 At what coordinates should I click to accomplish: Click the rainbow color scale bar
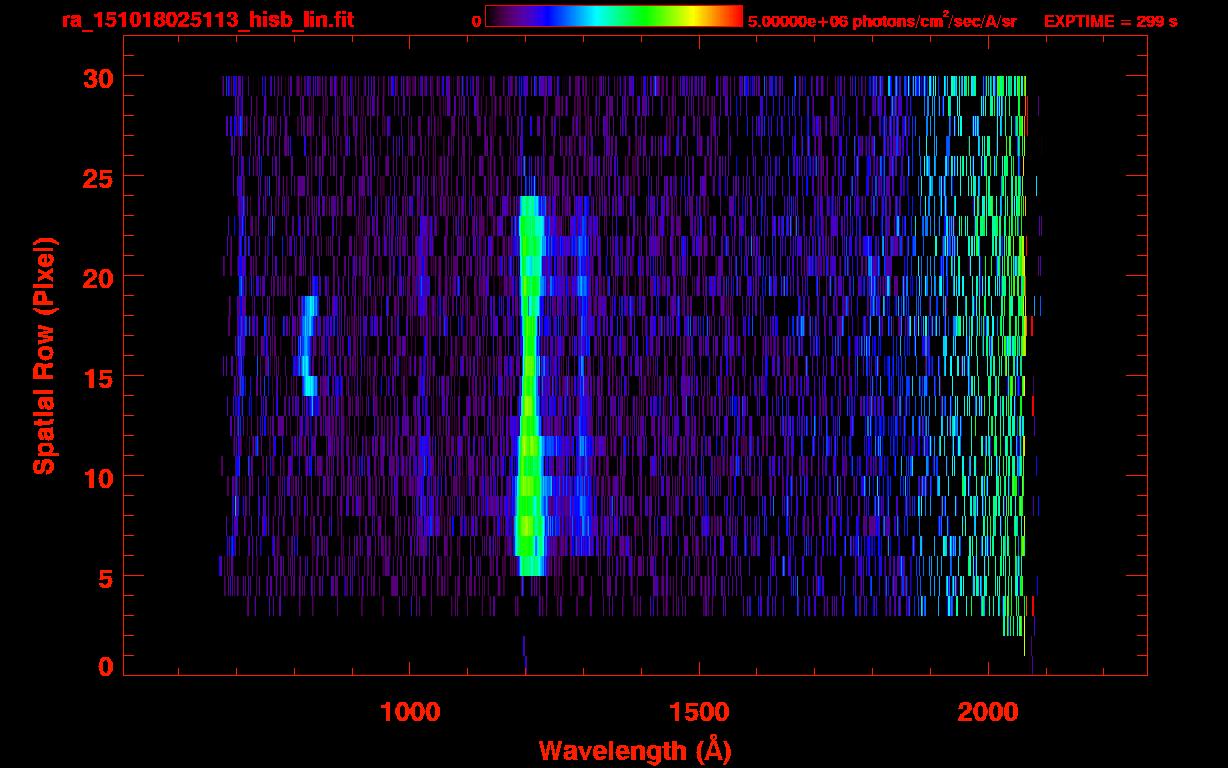(x=613, y=16)
